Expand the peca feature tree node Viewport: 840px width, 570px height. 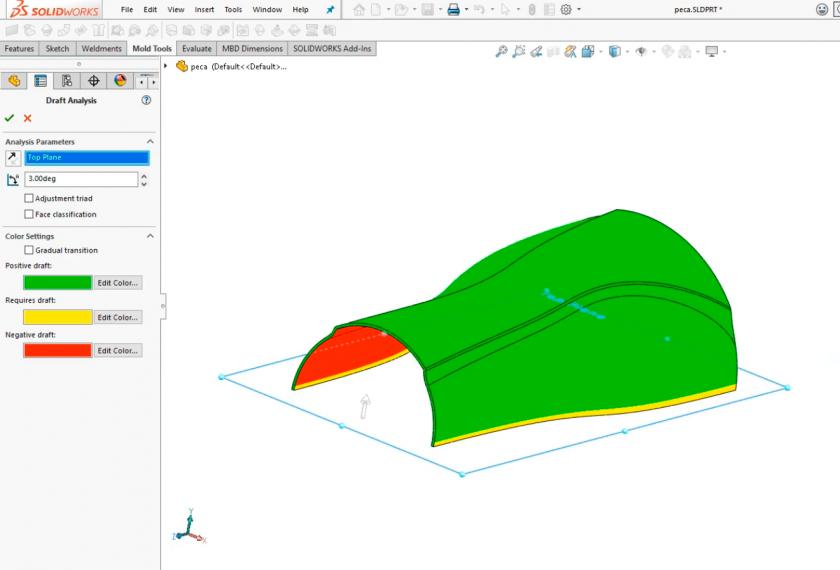[x=166, y=66]
